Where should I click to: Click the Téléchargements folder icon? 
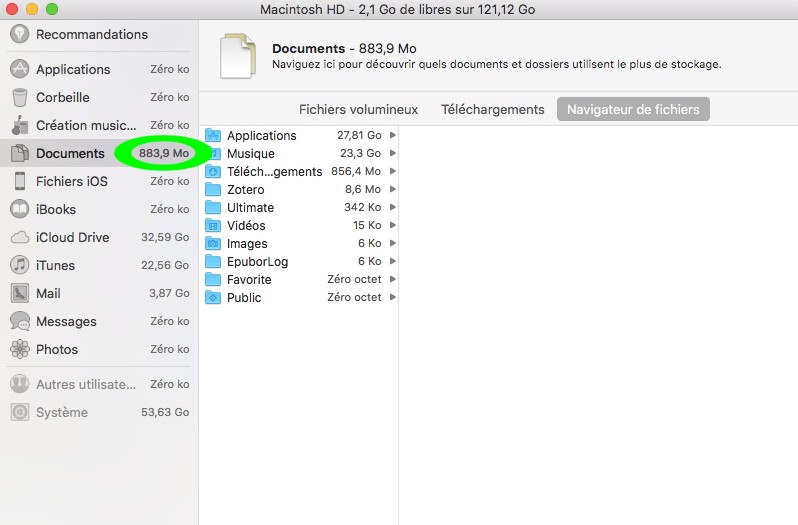(x=213, y=171)
